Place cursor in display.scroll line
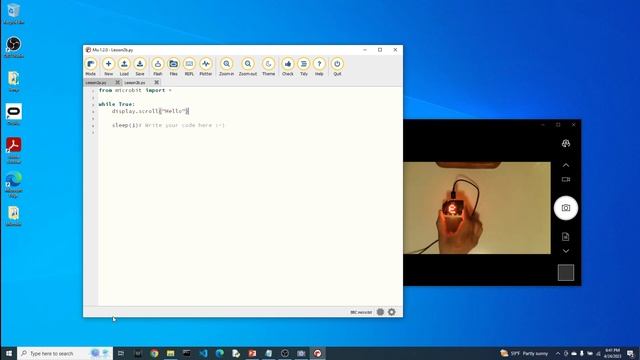The image size is (640, 360). tap(150, 111)
